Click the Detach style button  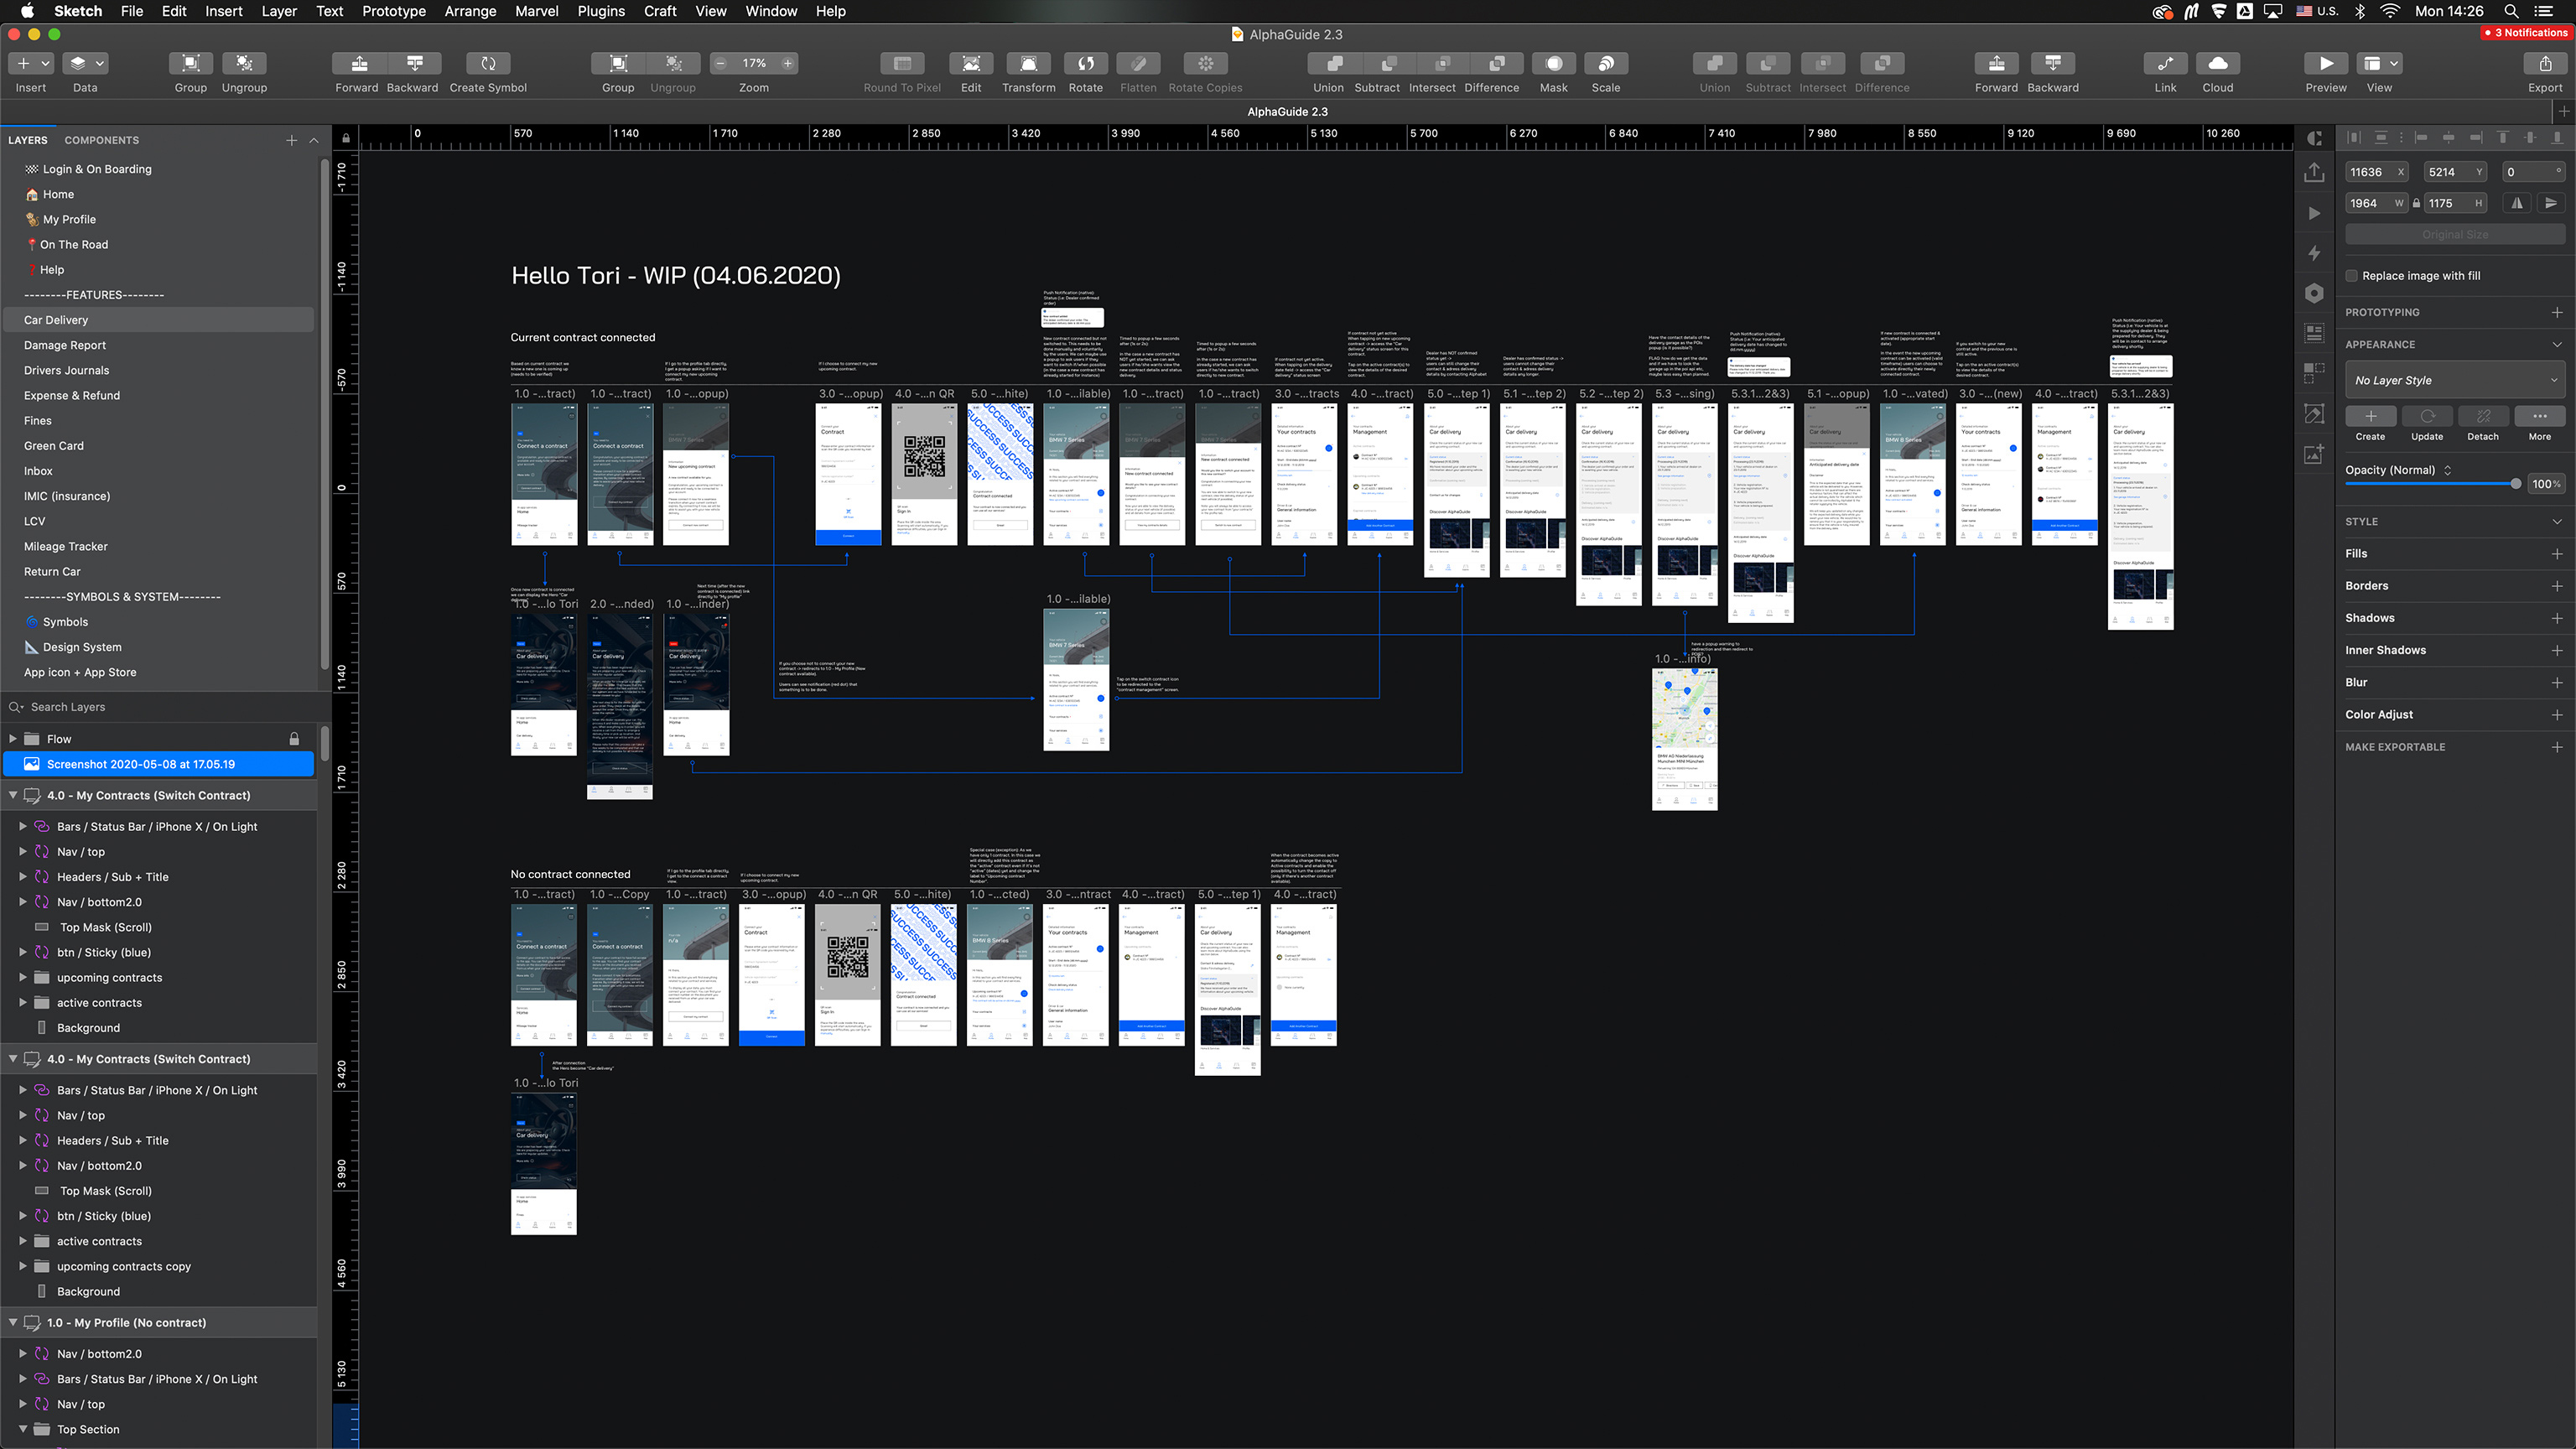coord(2482,417)
